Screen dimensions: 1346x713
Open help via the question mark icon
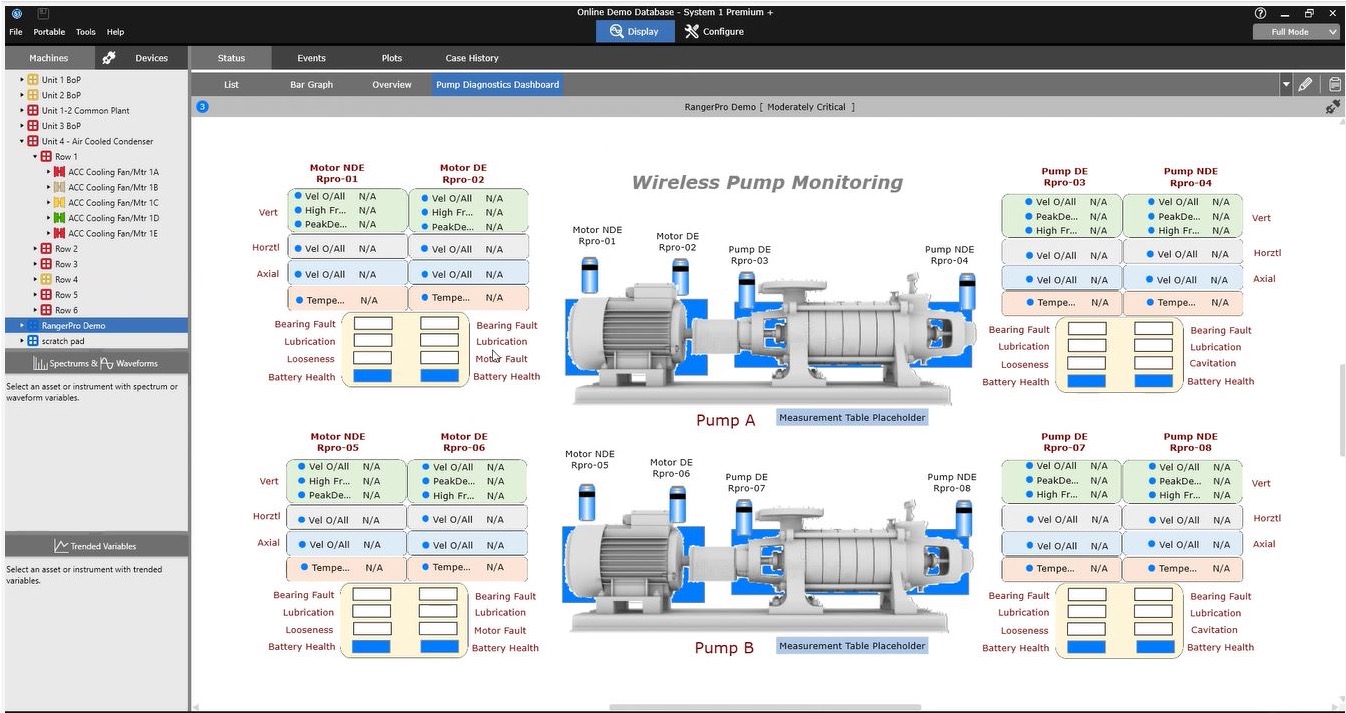click(1260, 13)
